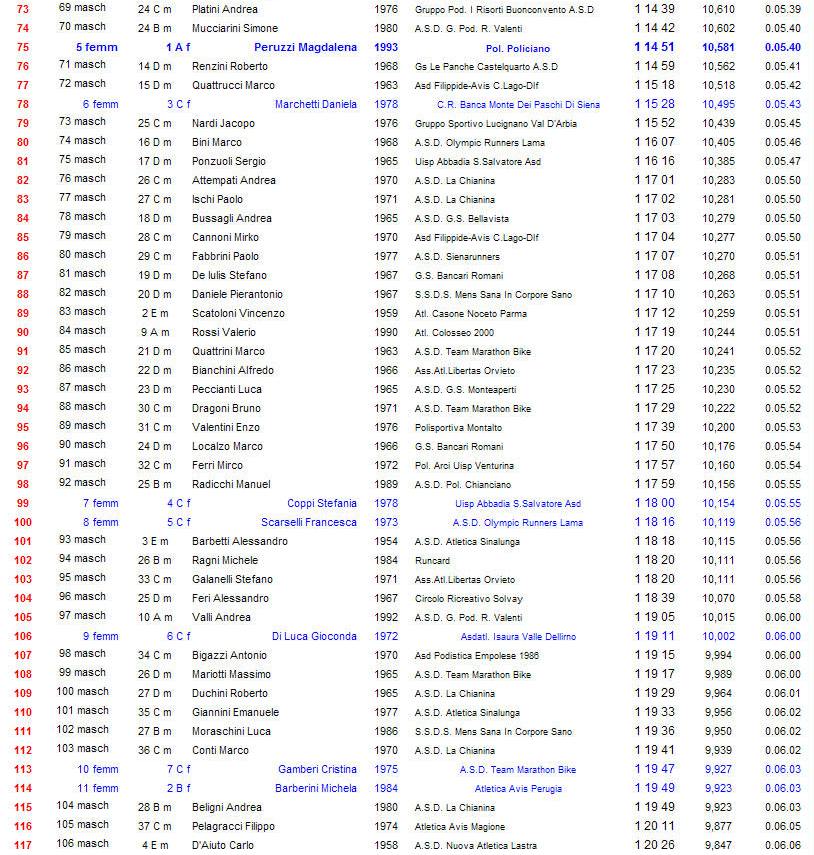Click runner Scarselli Francesca
Image resolution: width=814 pixels, height=855 pixels.
[x=309, y=522]
